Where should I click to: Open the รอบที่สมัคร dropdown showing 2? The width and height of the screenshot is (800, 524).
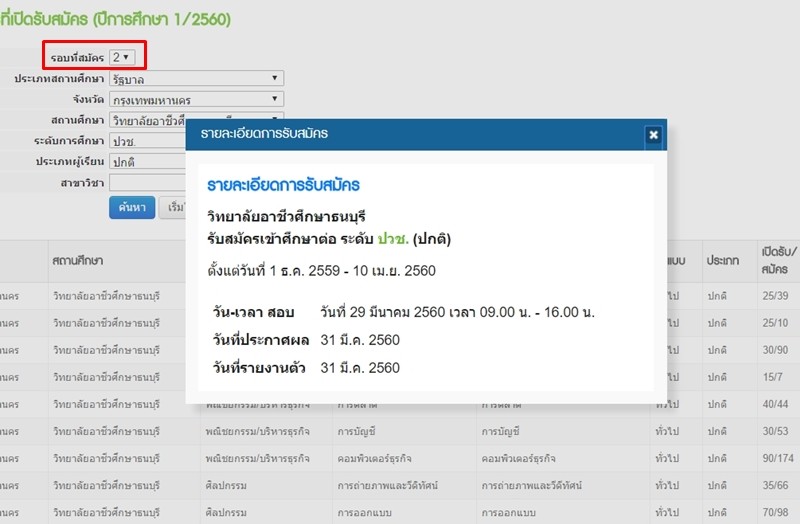[x=122, y=58]
